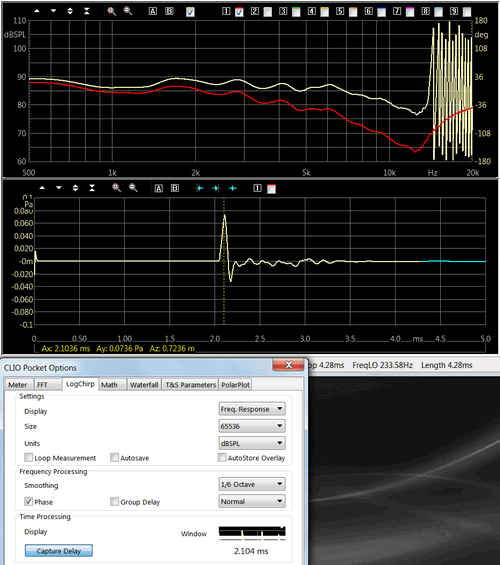Click the Capture Delay button

(x=59, y=551)
